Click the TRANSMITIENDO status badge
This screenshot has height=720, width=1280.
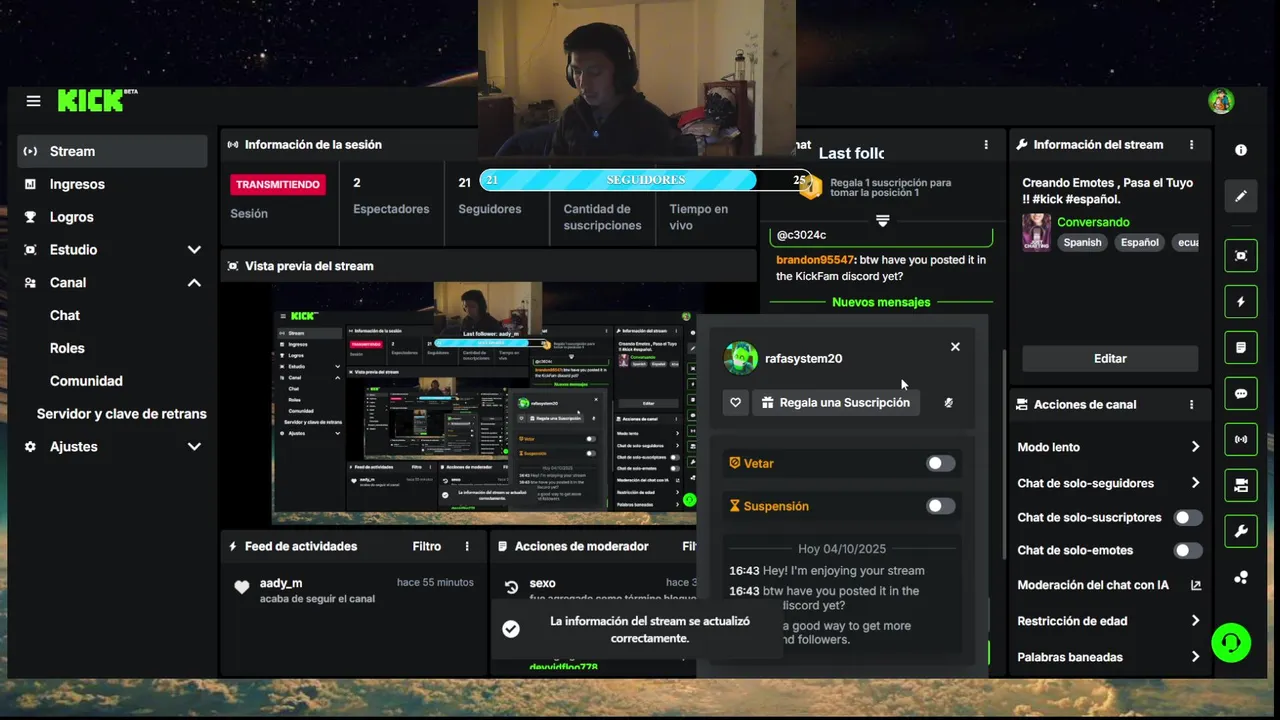pos(278,185)
